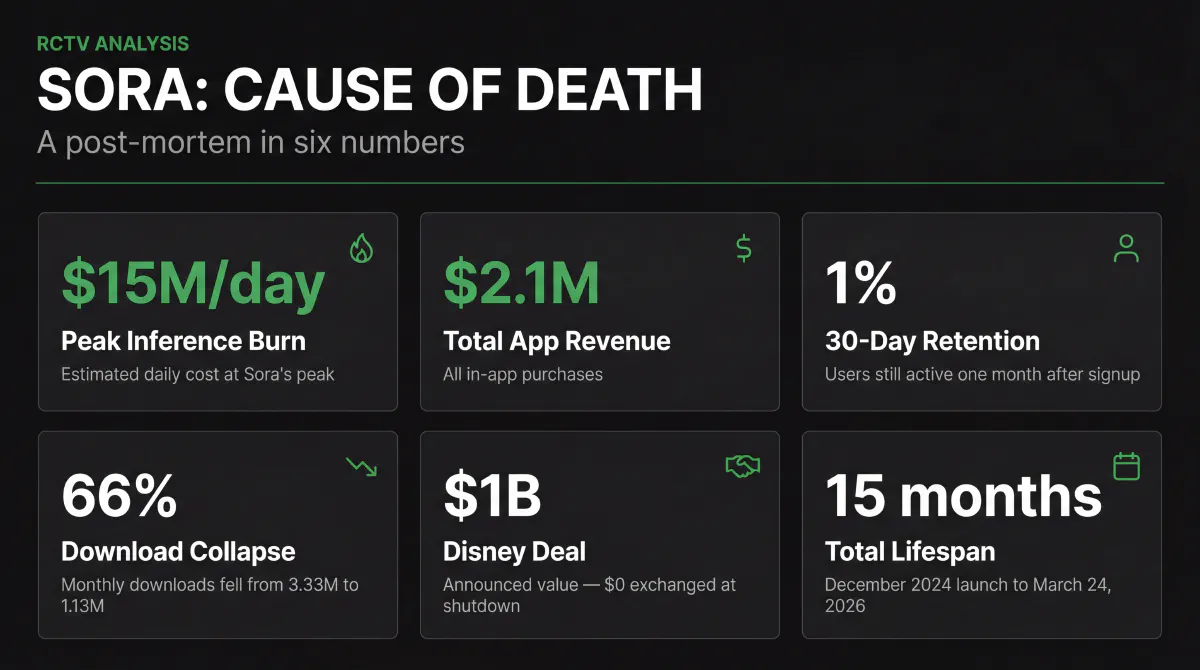Click the downward trend arrow on Download Collapse
The height and width of the screenshot is (670, 1200).
point(360,468)
